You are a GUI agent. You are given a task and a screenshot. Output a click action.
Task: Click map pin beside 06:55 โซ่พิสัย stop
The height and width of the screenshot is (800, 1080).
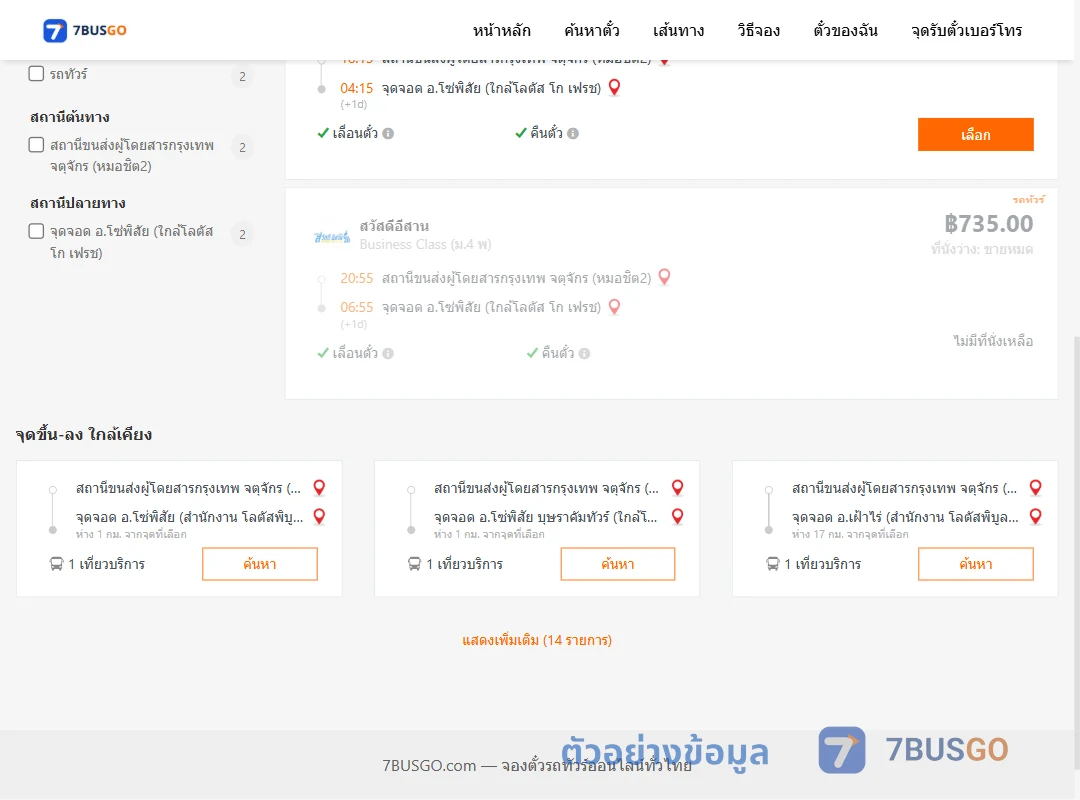[614, 307]
